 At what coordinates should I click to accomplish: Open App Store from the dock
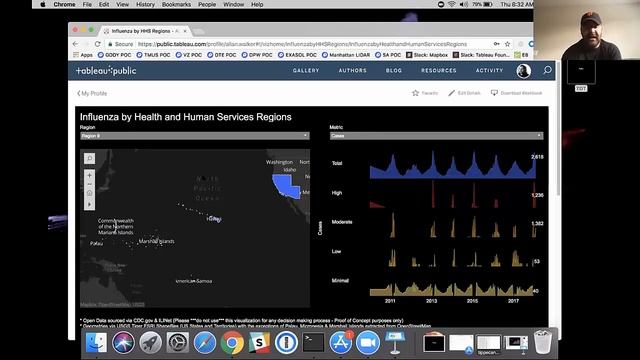pyautogui.click(x=340, y=342)
